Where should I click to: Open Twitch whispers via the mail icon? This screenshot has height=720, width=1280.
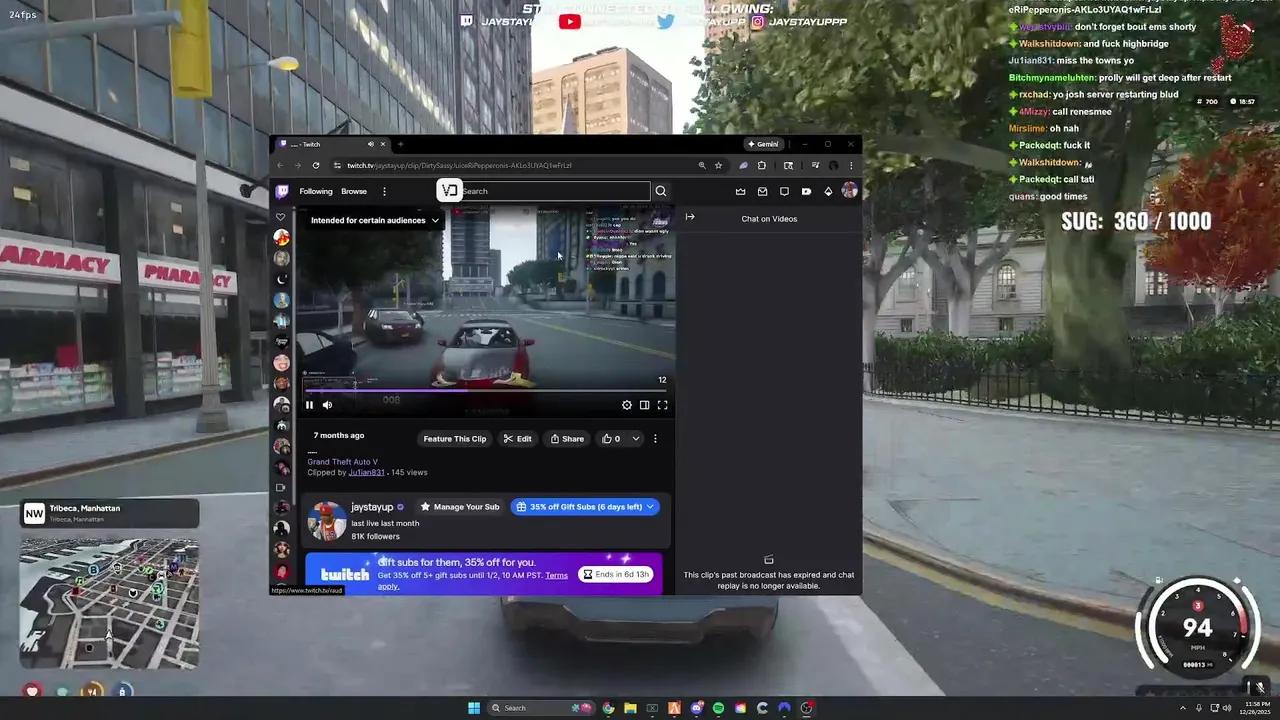coord(762,191)
